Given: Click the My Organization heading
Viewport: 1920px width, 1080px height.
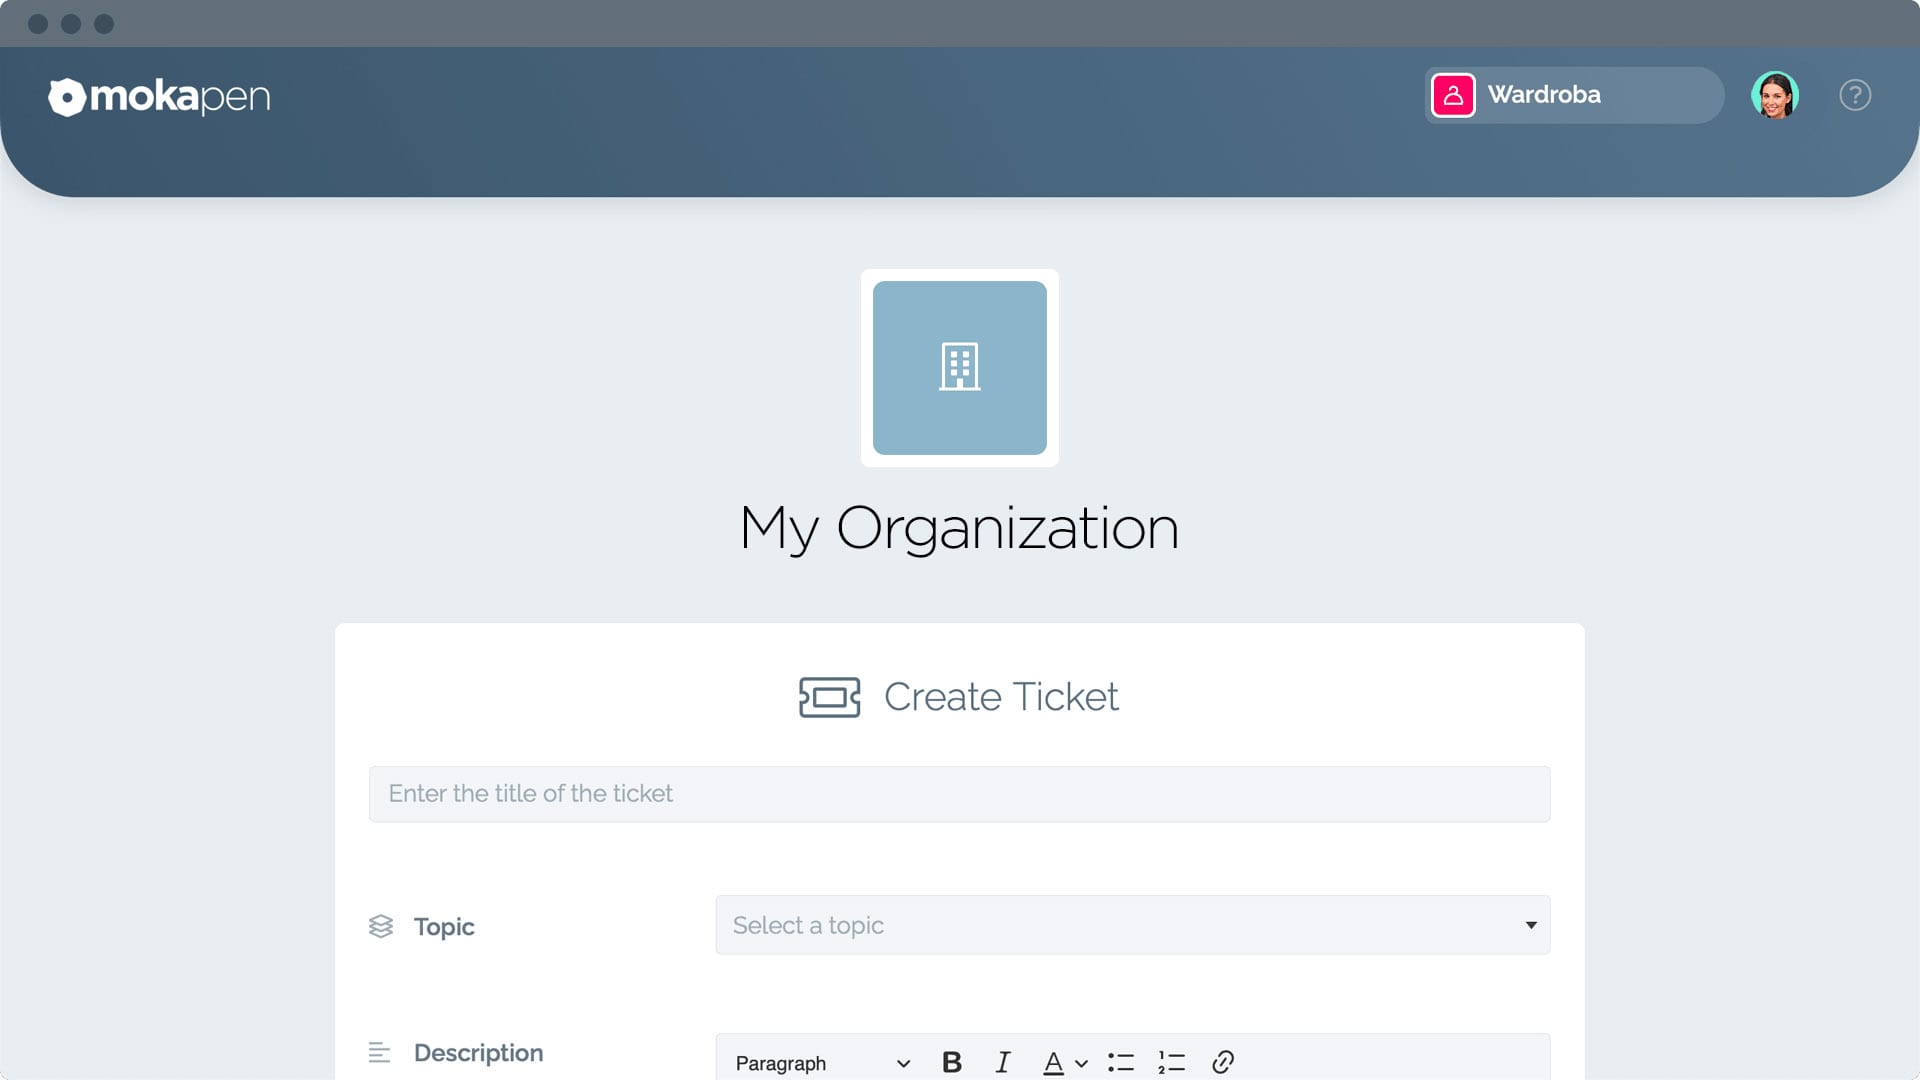Looking at the screenshot, I should (959, 528).
